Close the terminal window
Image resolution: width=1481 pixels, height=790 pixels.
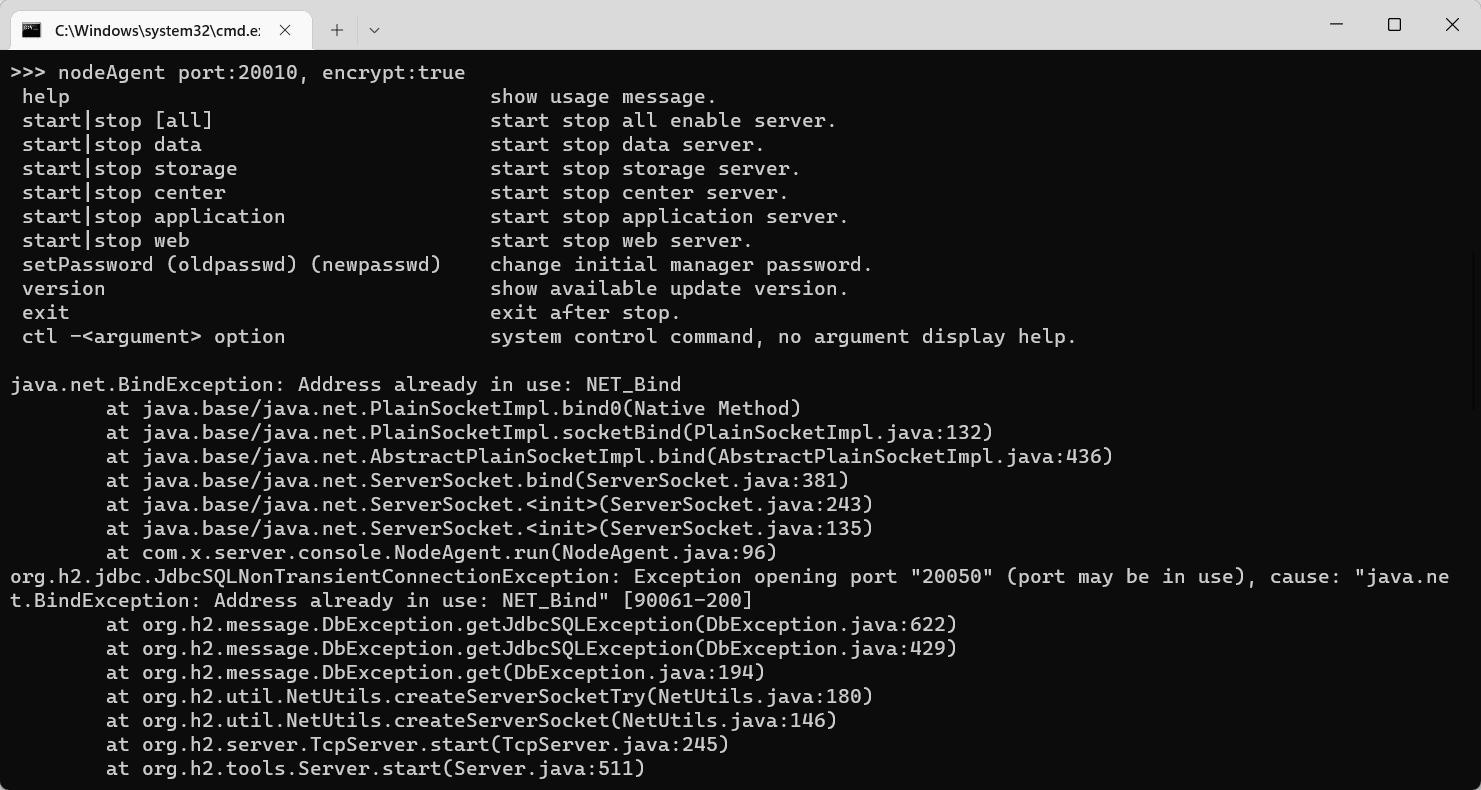point(1452,25)
